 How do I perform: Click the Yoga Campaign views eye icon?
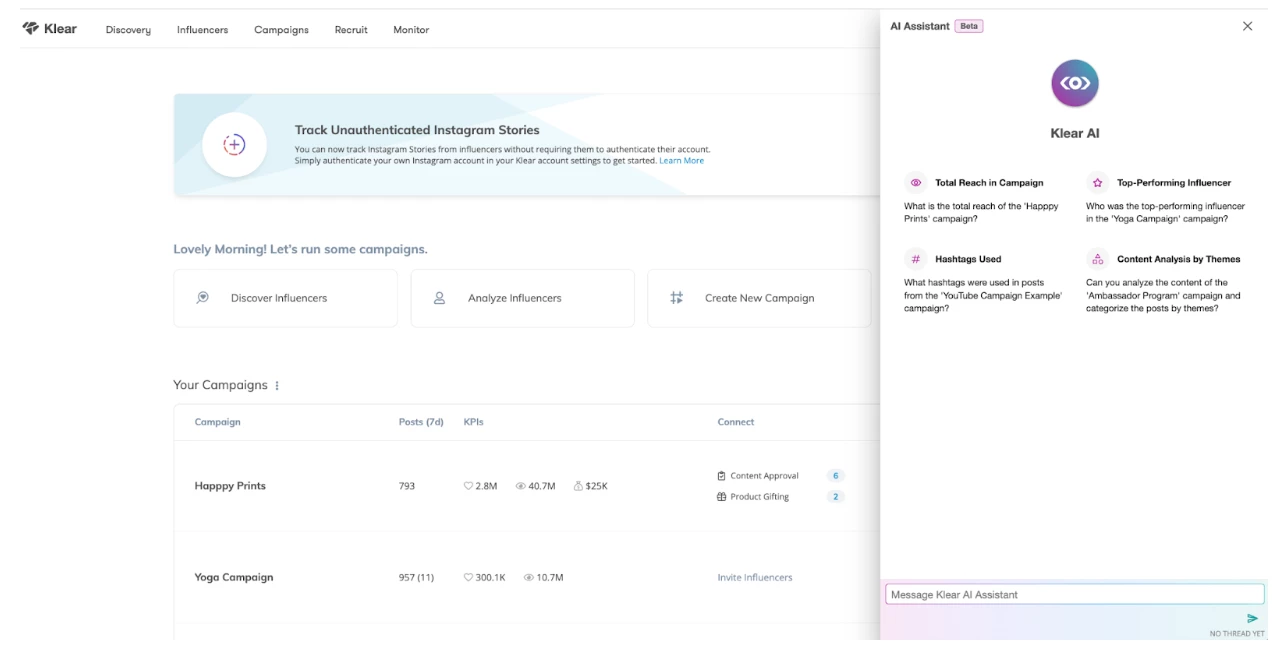[x=528, y=578]
